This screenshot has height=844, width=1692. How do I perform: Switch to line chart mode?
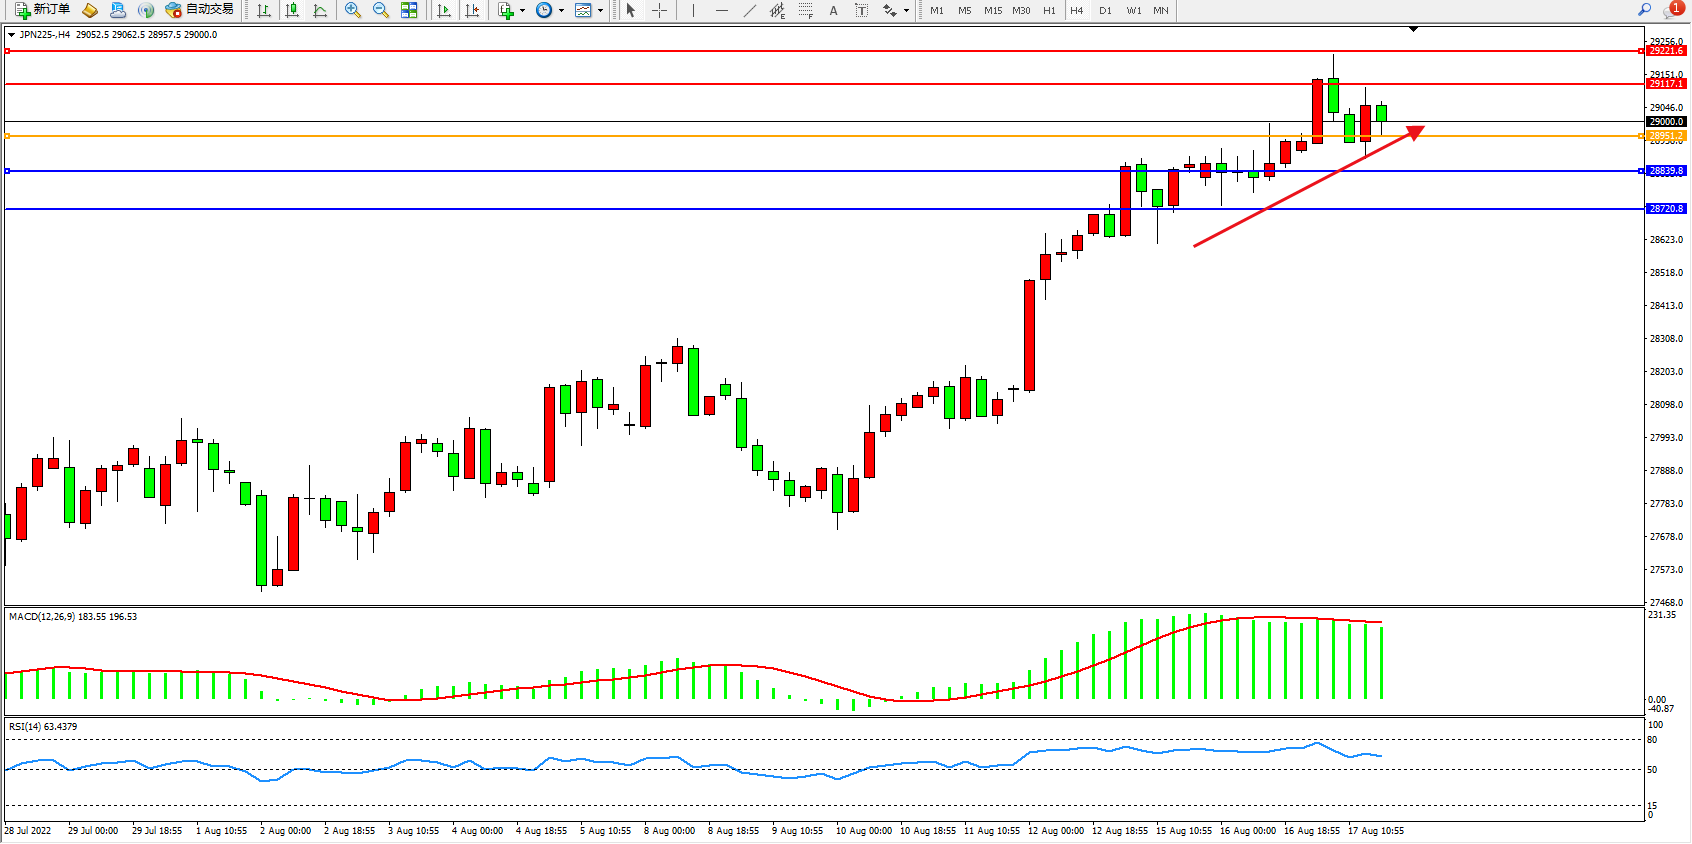[x=320, y=10]
